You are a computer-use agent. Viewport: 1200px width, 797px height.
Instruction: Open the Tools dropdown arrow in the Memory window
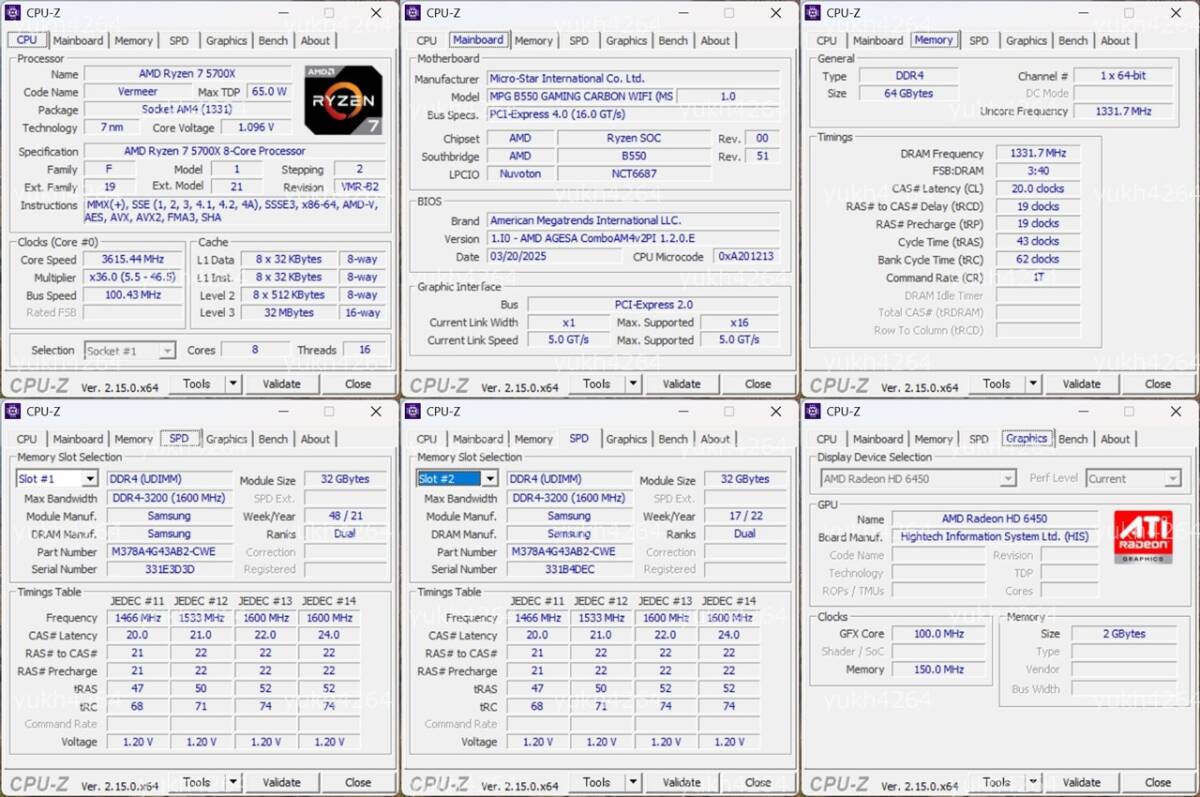pos(1033,384)
